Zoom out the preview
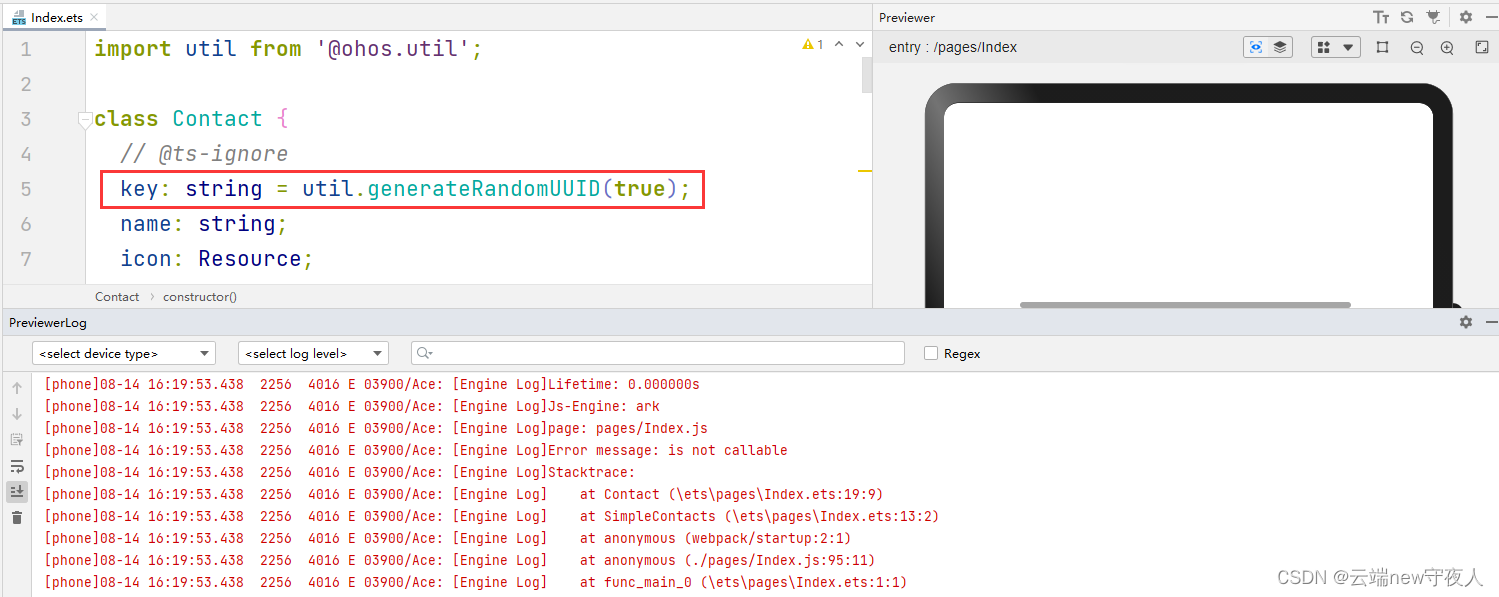Image resolution: width=1499 pixels, height=597 pixels. click(x=1417, y=47)
